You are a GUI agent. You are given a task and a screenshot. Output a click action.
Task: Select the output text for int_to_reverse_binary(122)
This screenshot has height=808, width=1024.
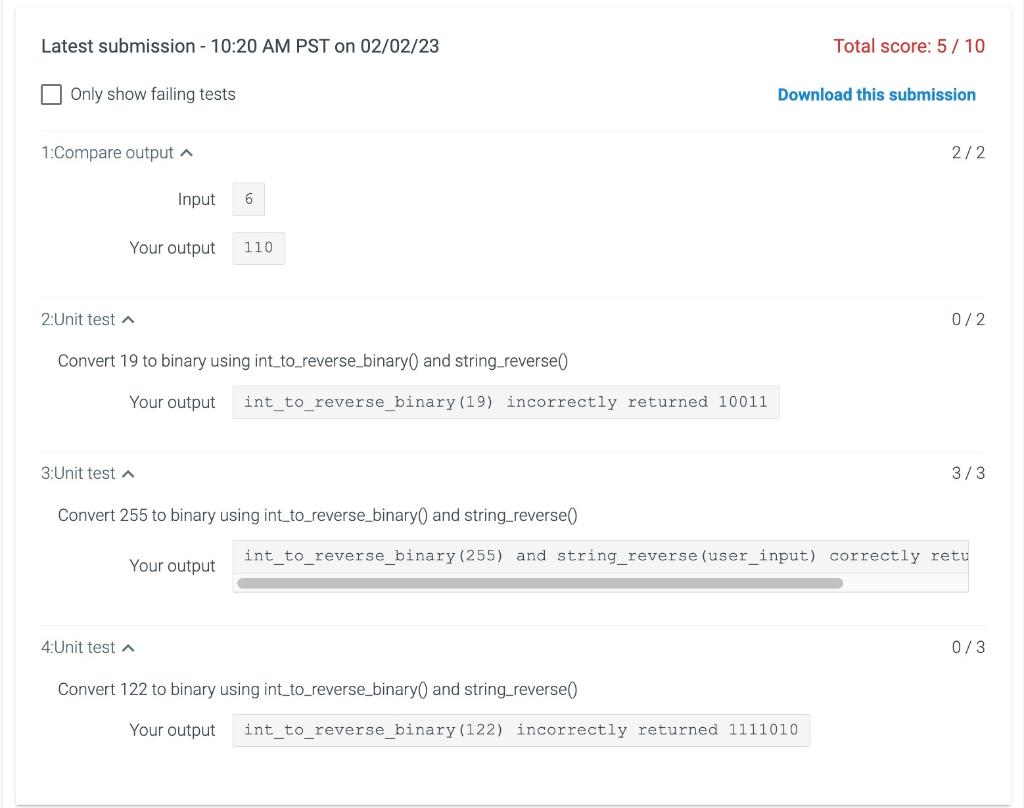point(521,730)
